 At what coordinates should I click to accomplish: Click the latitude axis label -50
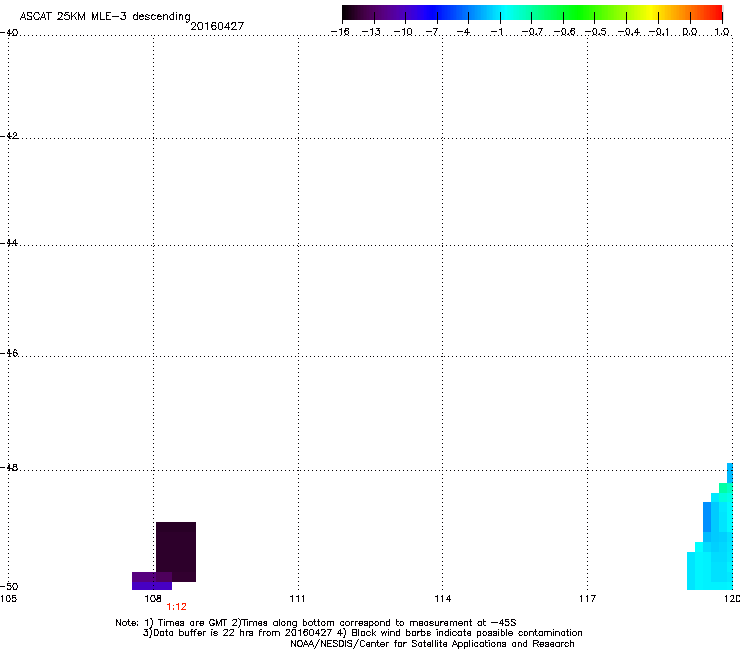click(x=9, y=587)
